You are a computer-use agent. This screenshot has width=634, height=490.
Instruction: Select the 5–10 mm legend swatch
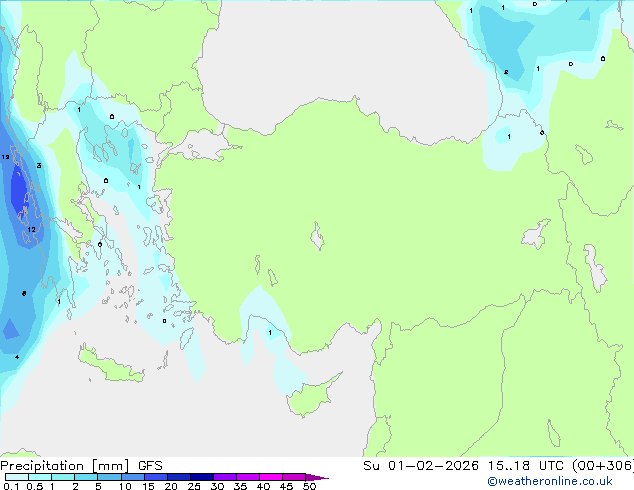point(109,477)
